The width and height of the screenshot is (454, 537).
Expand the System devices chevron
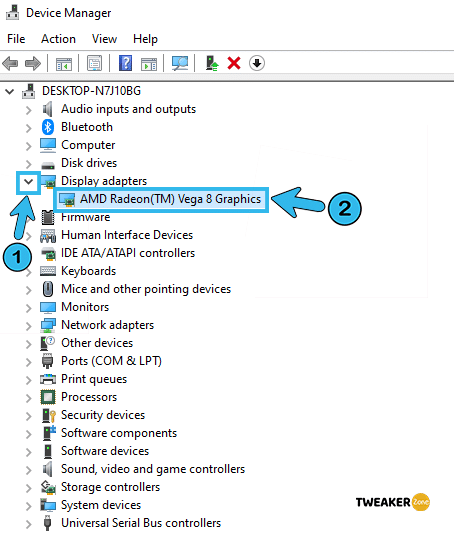point(28,506)
